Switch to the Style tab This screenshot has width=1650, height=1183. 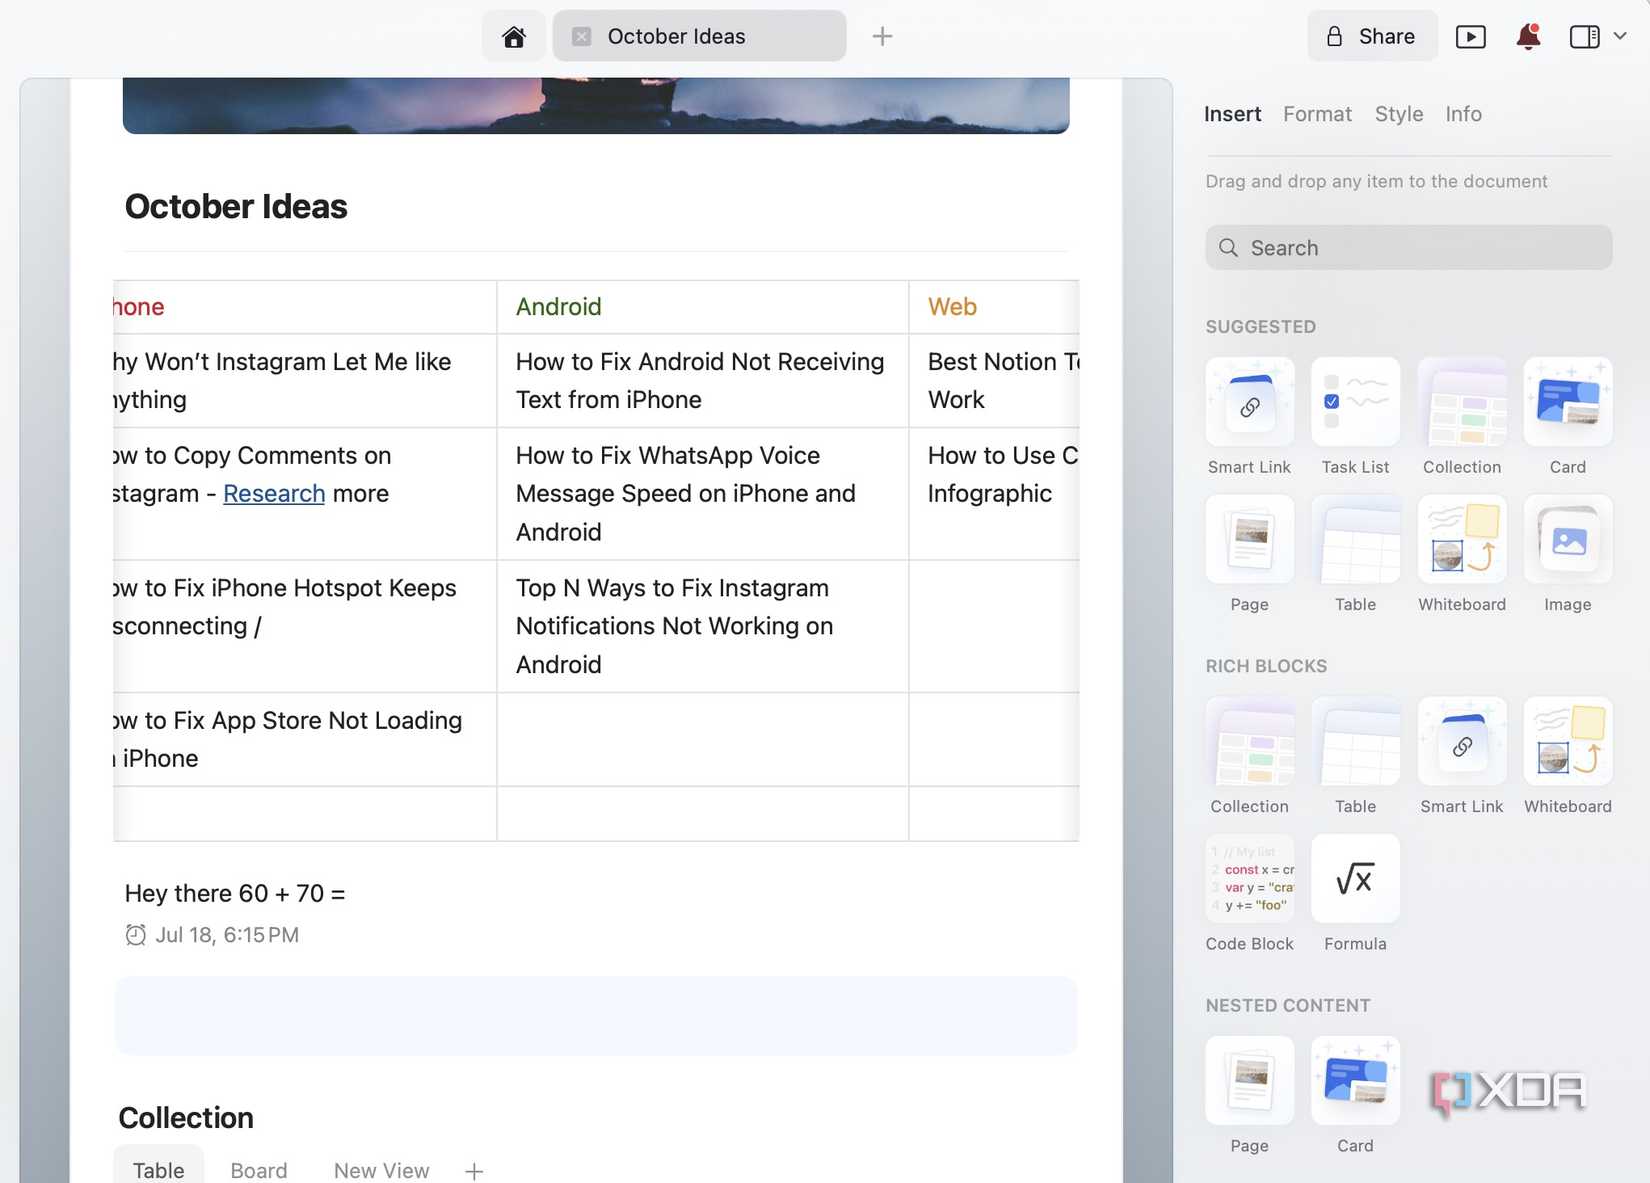point(1398,114)
